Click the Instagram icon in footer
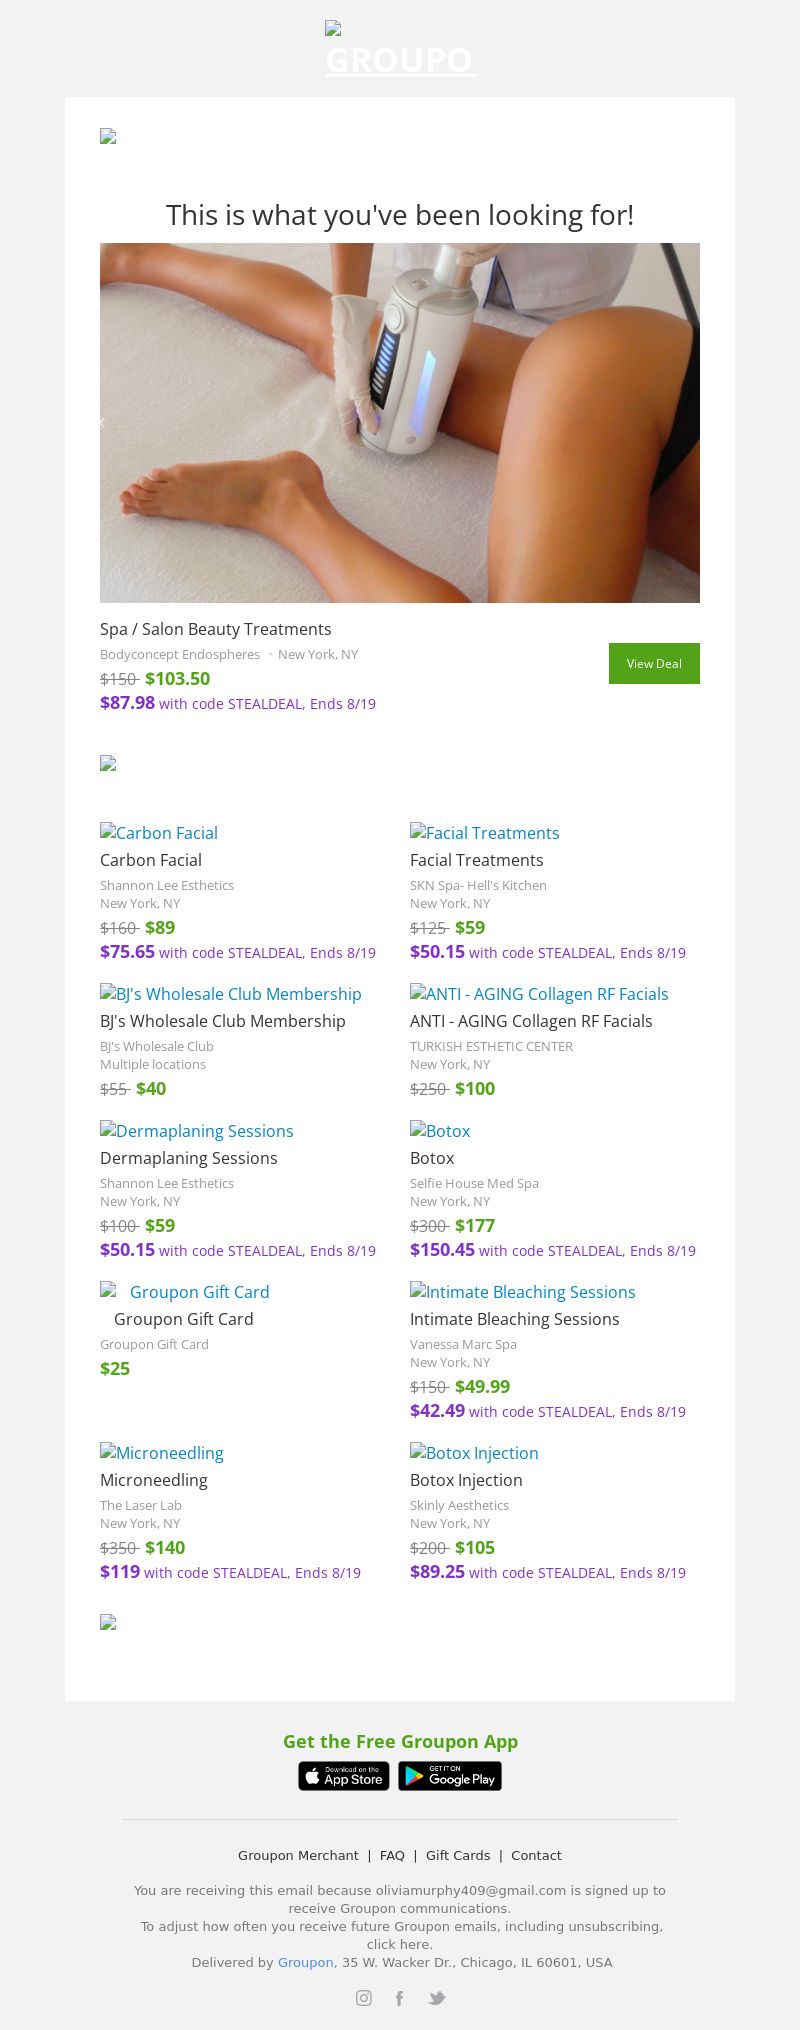800x2030 pixels. tap(364, 1997)
